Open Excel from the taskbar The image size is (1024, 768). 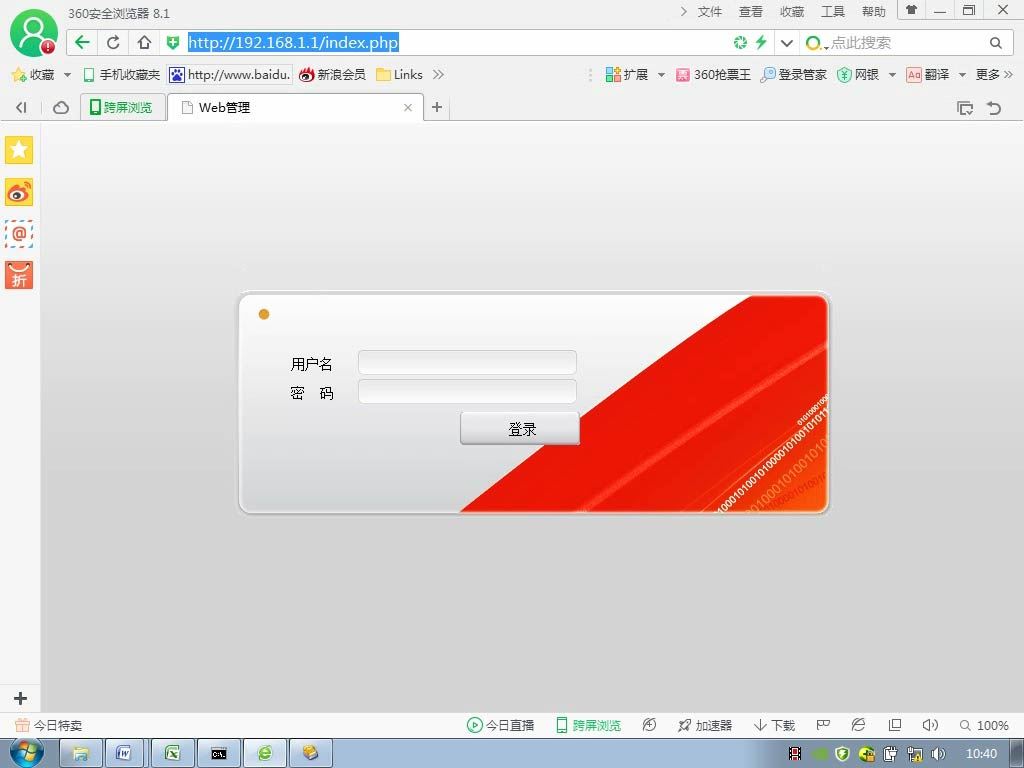coord(172,753)
